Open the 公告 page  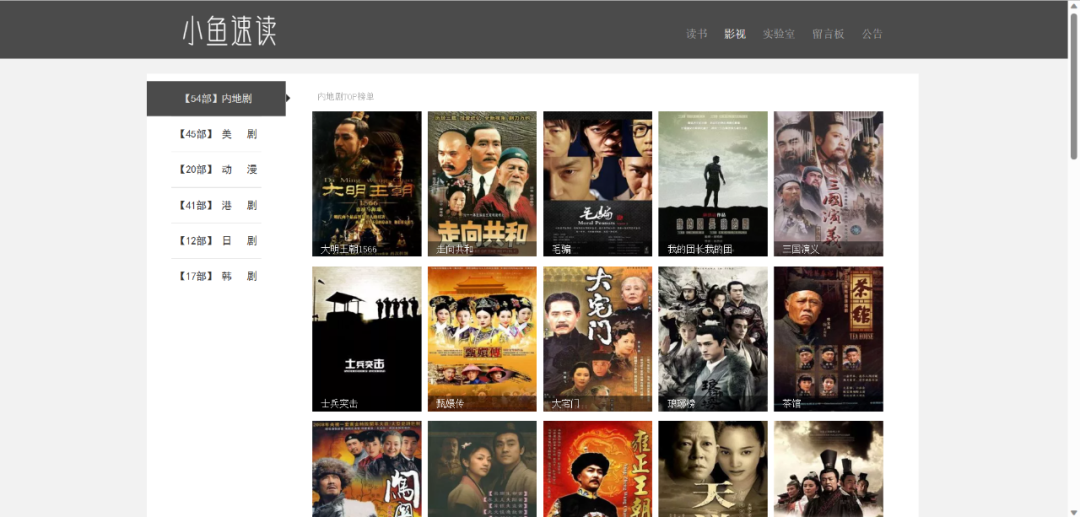click(x=872, y=34)
